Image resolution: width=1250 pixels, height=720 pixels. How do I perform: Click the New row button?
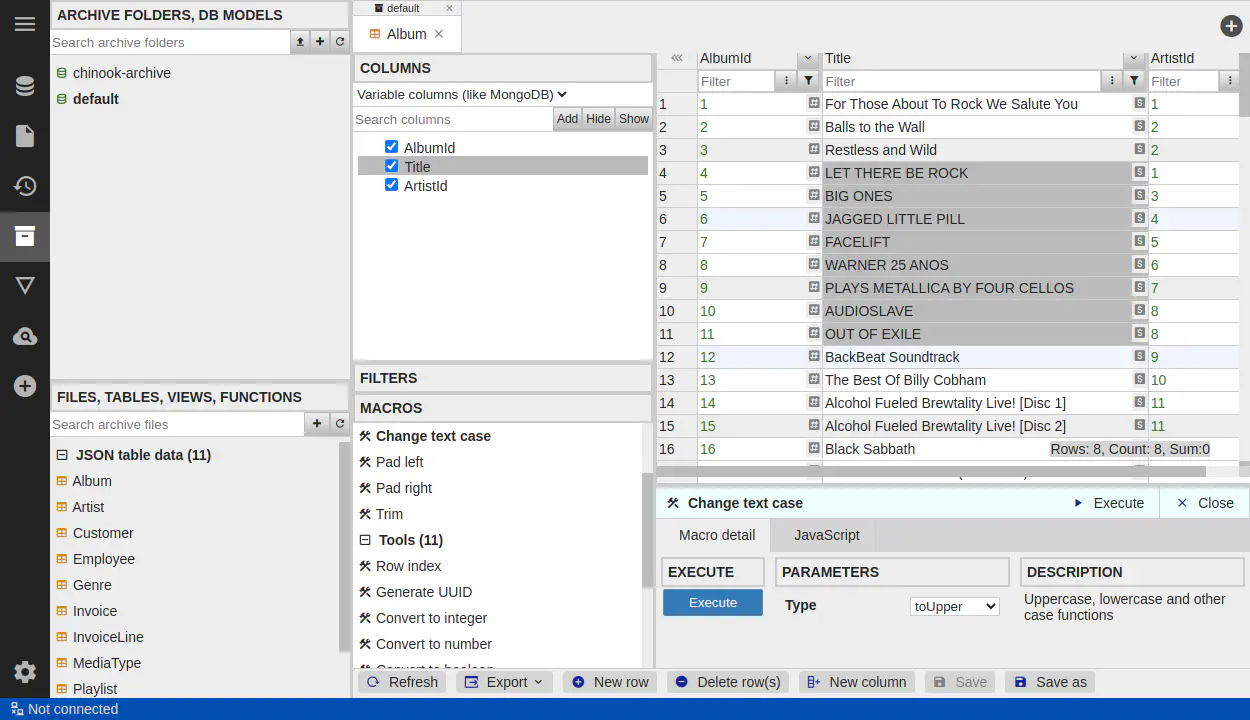pos(609,682)
